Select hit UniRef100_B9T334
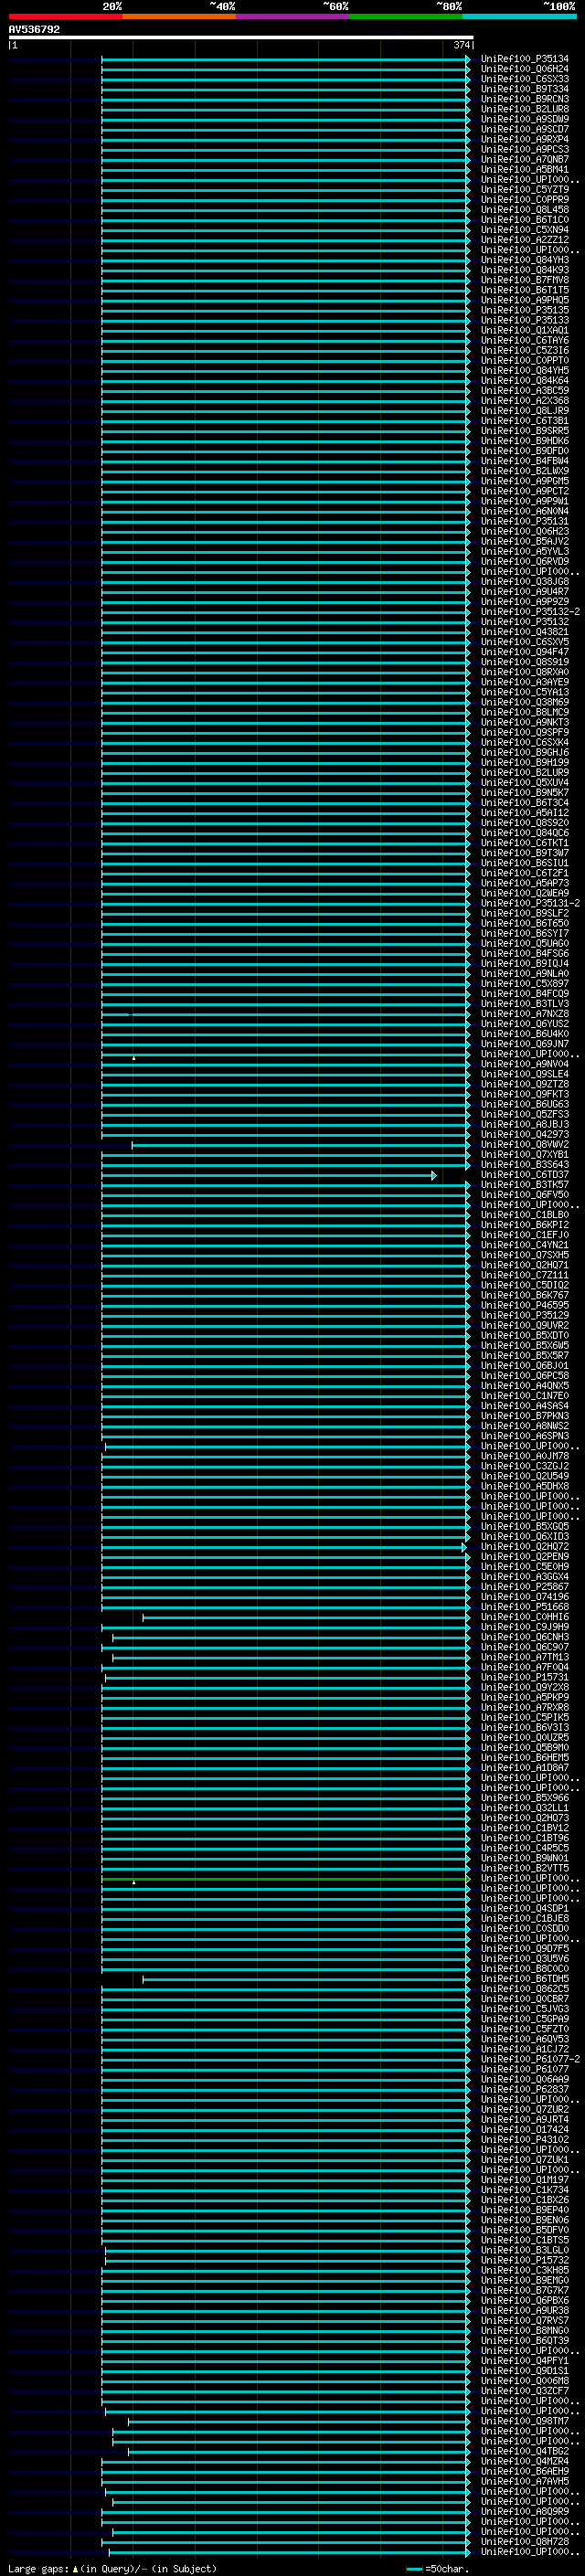 [525, 89]
